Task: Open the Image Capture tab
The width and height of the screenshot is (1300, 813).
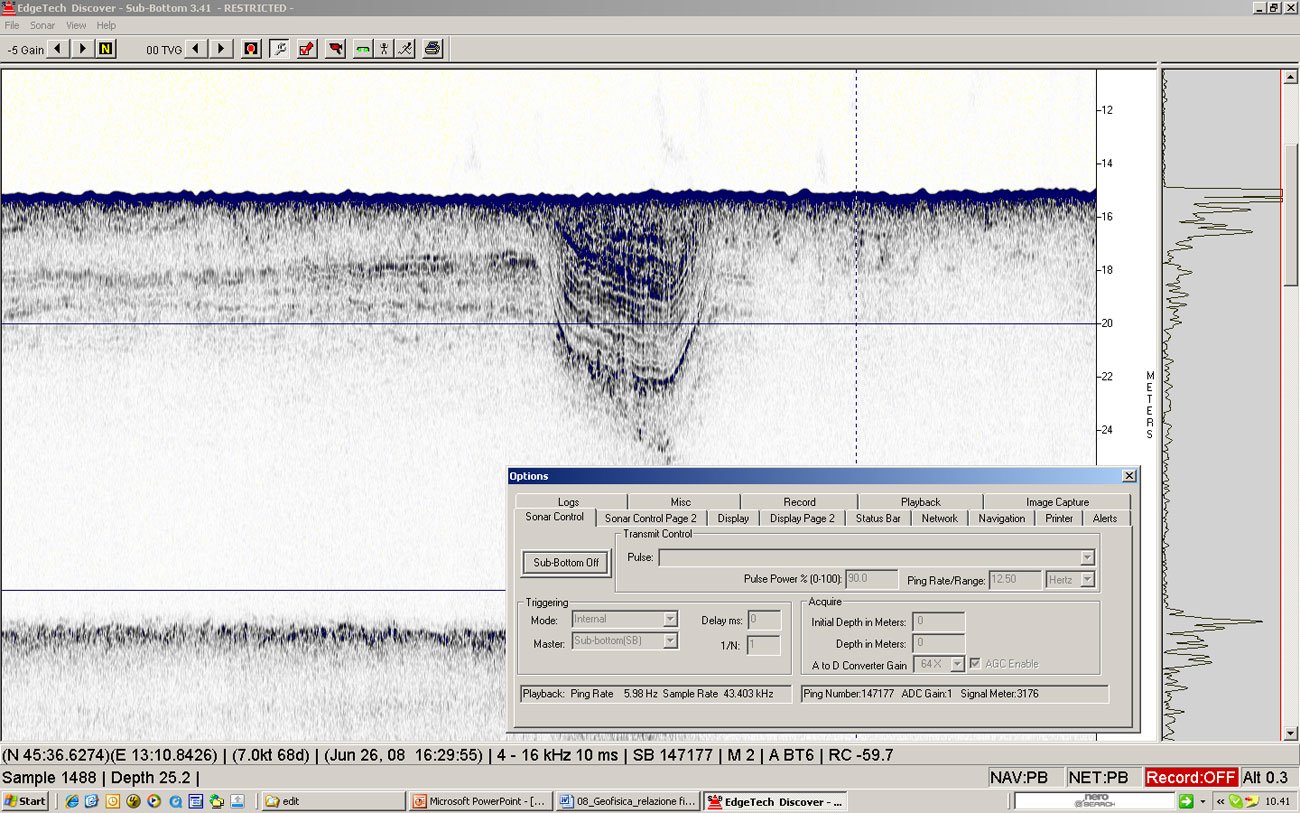Action: point(1057,502)
